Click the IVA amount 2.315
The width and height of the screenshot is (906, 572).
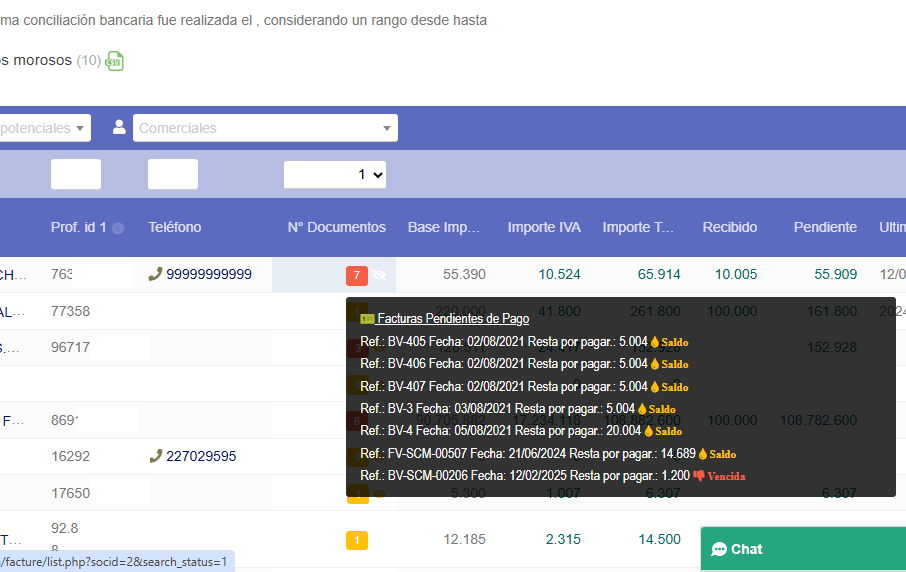pos(563,540)
